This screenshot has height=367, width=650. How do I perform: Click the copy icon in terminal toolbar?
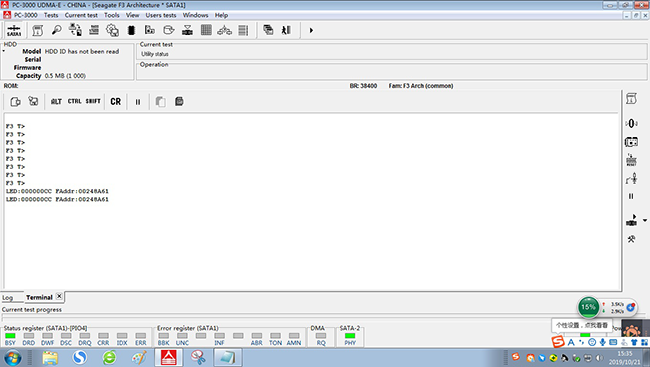point(160,102)
